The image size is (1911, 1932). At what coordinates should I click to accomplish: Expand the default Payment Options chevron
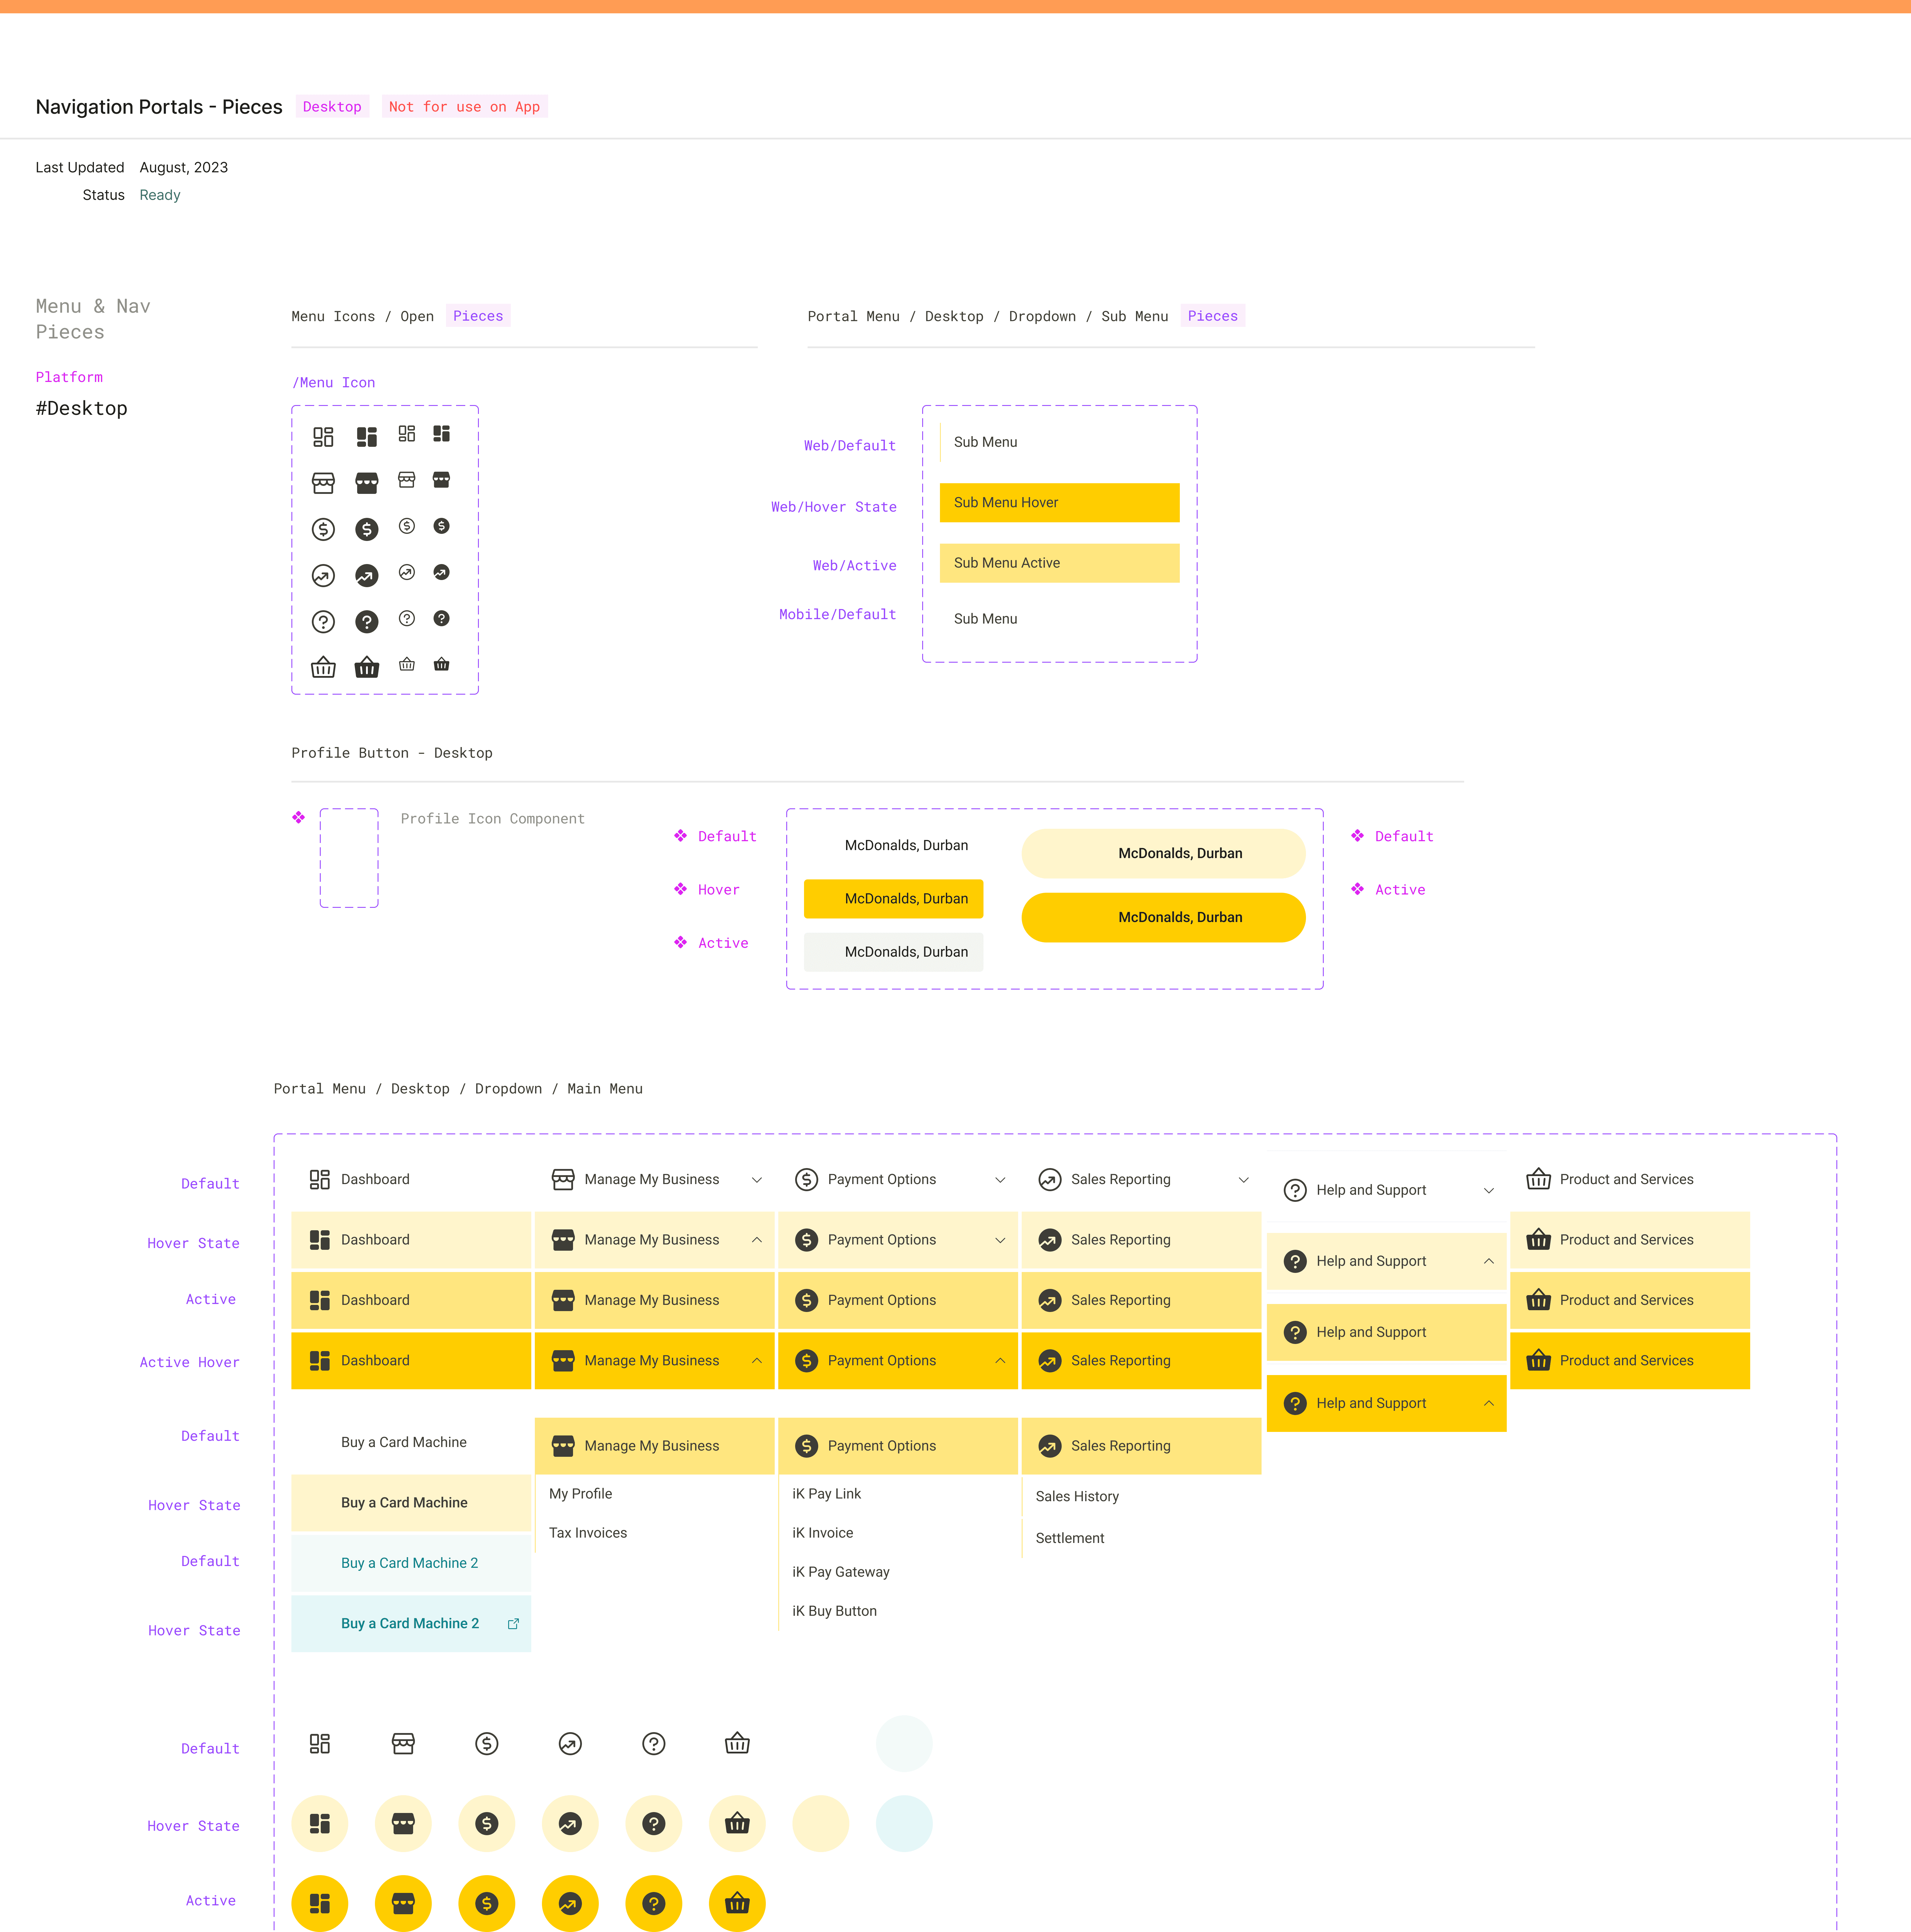pos(1000,1180)
